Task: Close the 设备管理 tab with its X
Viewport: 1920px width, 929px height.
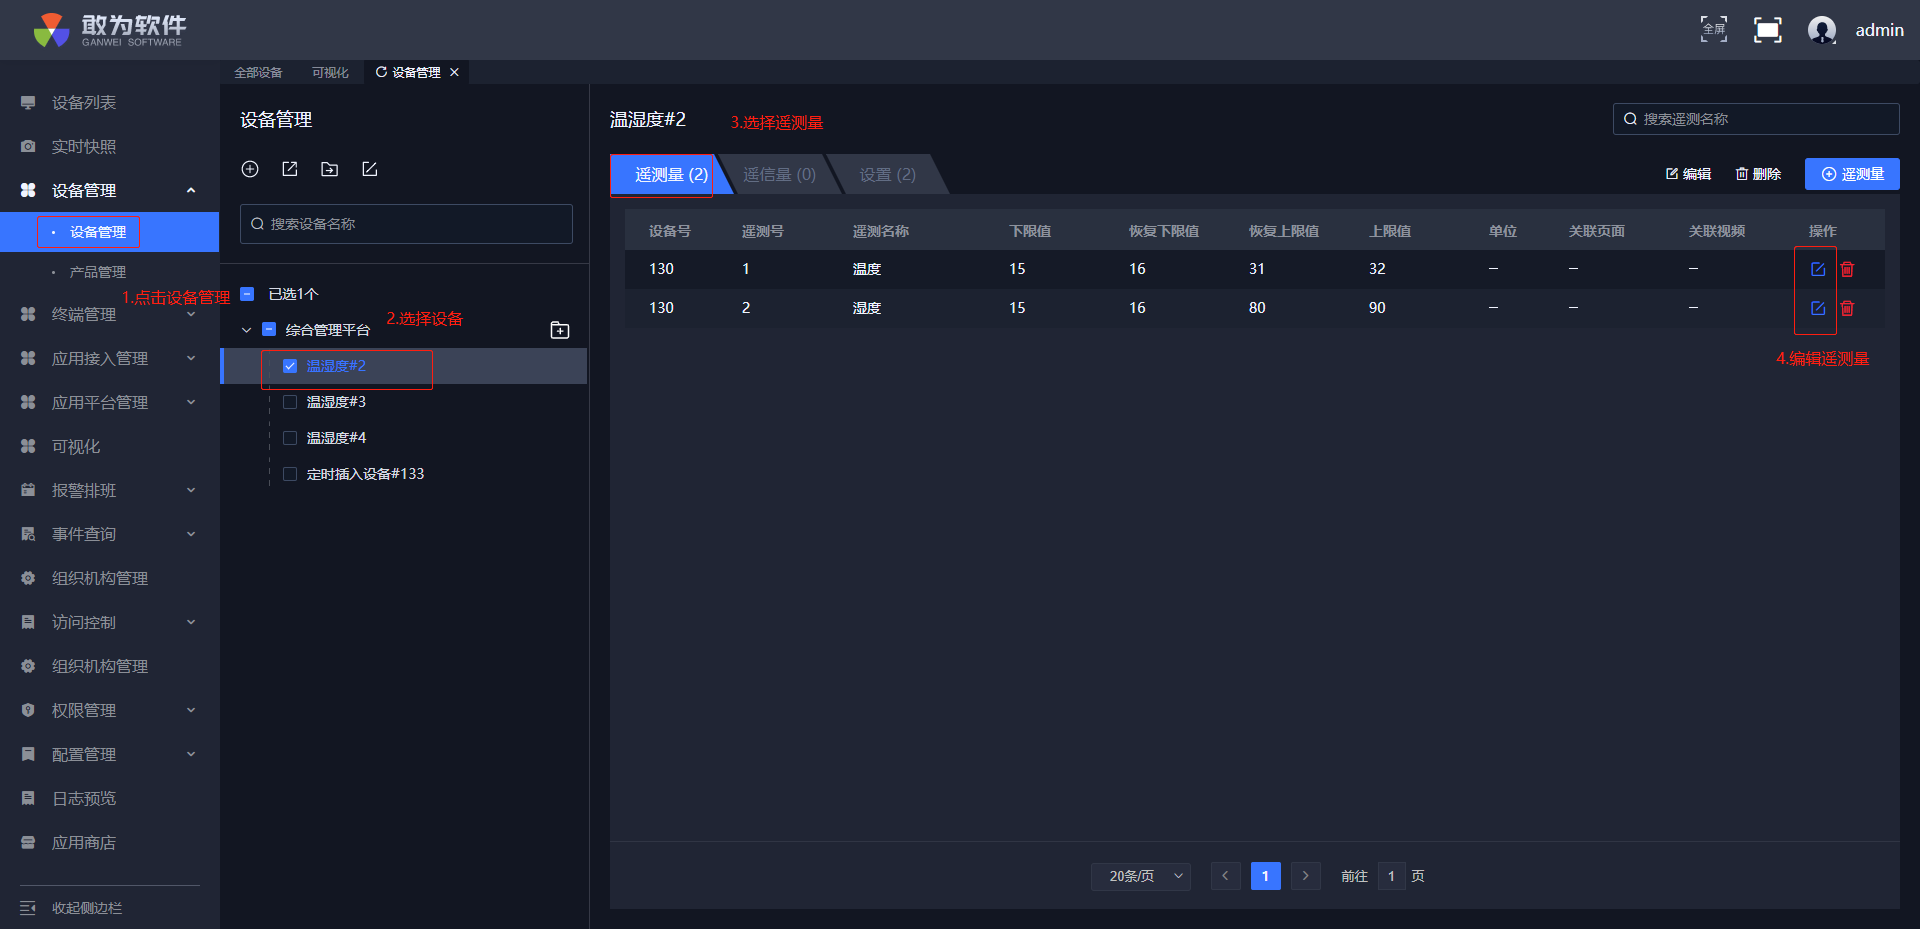Action: (x=454, y=72)
